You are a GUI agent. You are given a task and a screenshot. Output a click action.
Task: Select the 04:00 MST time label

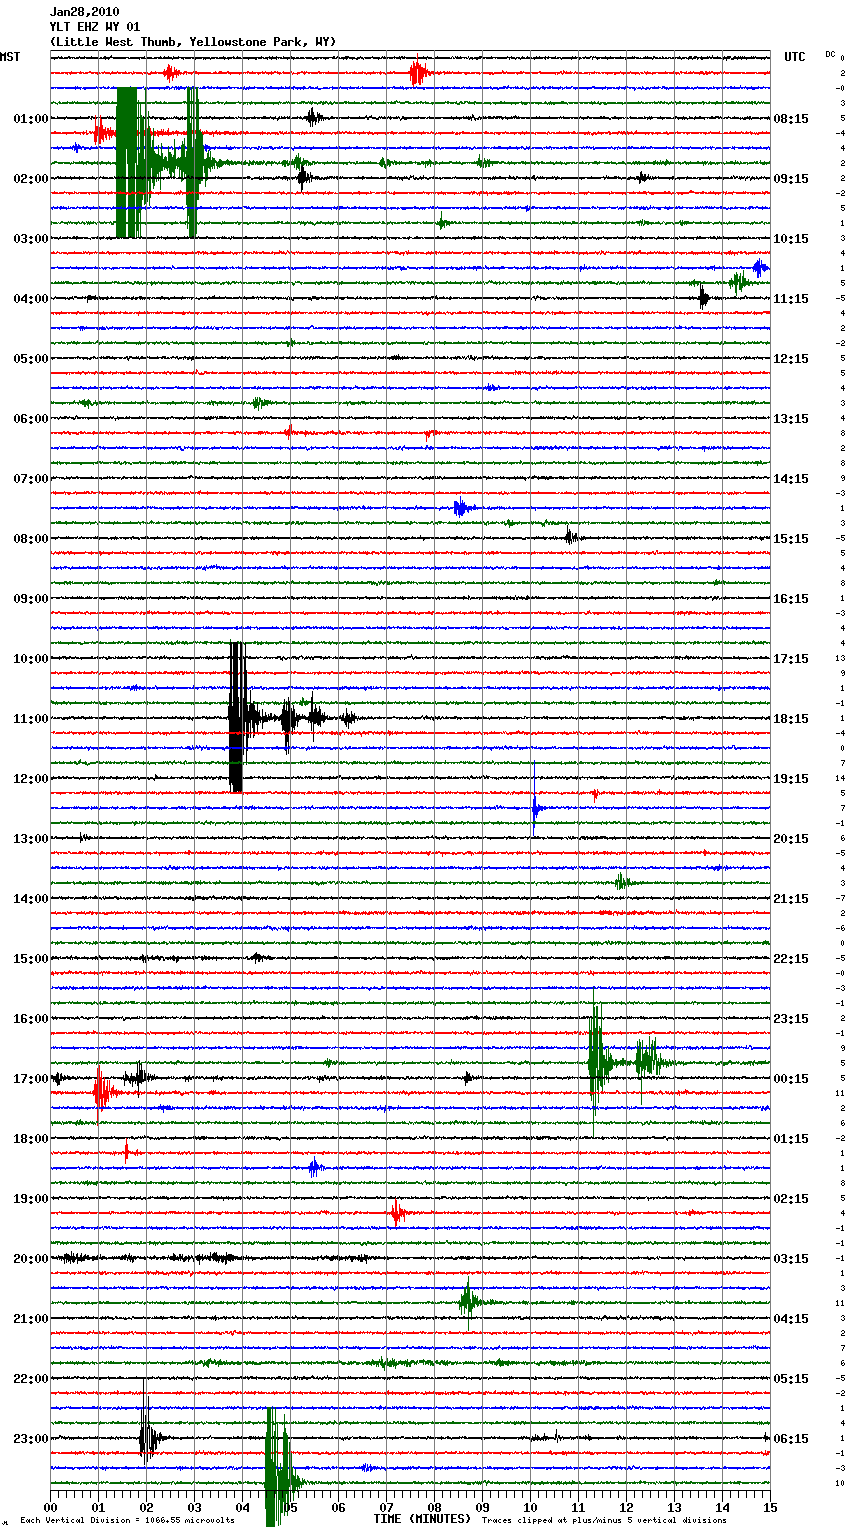click(x=31, y=299)
